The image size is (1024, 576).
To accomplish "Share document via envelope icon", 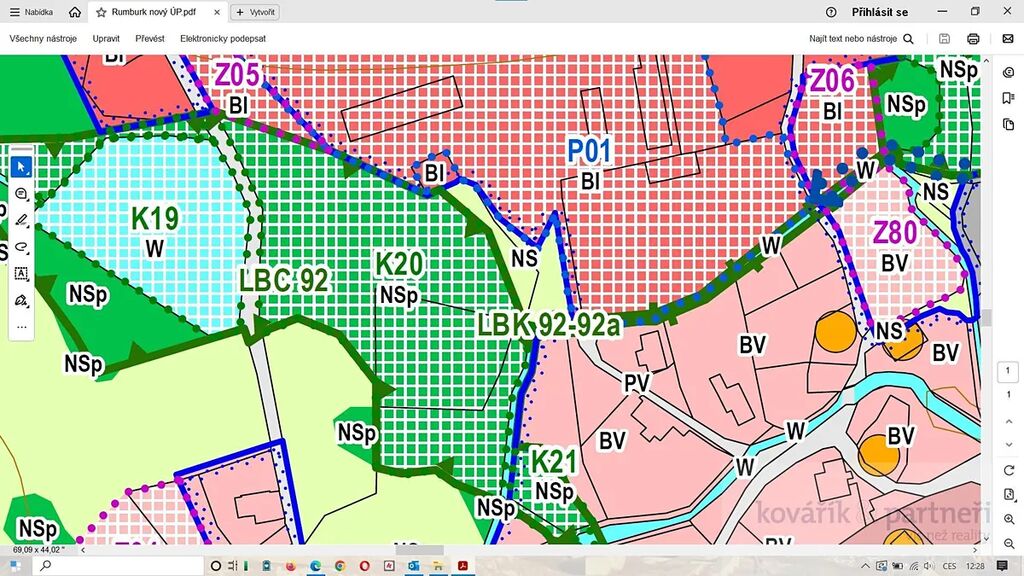I will 1008,39.
